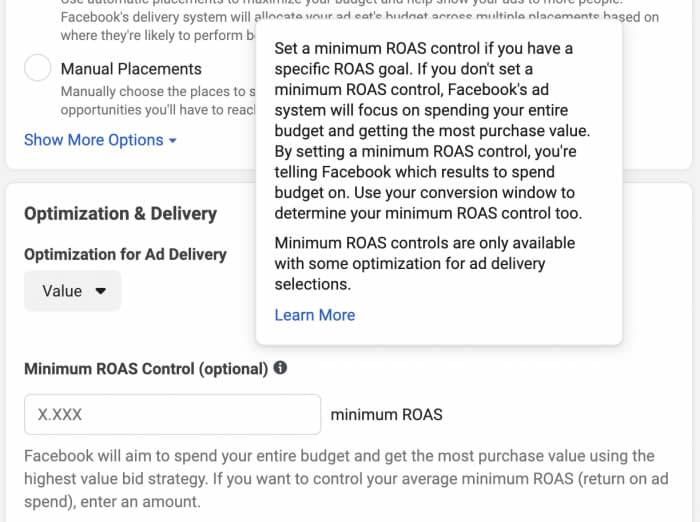Click the Optimization for Ad Delivery label
Viewport: 700px width, 522px height.
coord(125,255)
